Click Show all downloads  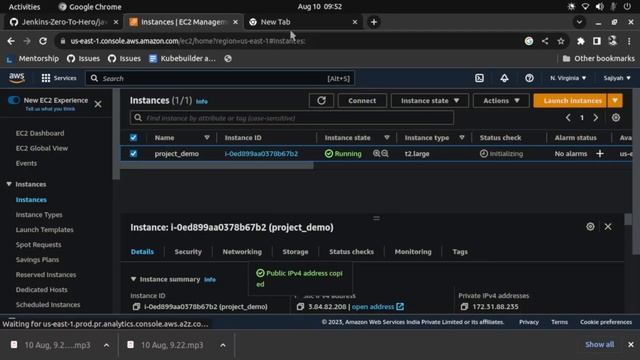(599, 344)
